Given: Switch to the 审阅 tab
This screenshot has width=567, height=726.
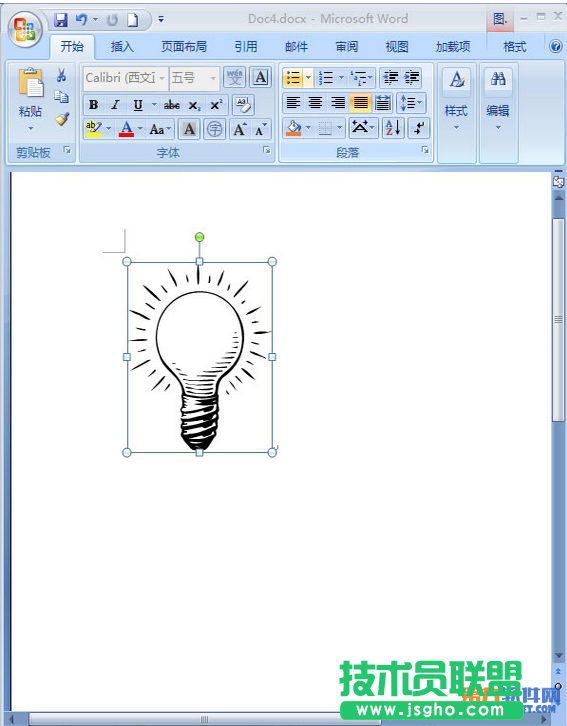Looking at the screenshot, I should 347,46.
